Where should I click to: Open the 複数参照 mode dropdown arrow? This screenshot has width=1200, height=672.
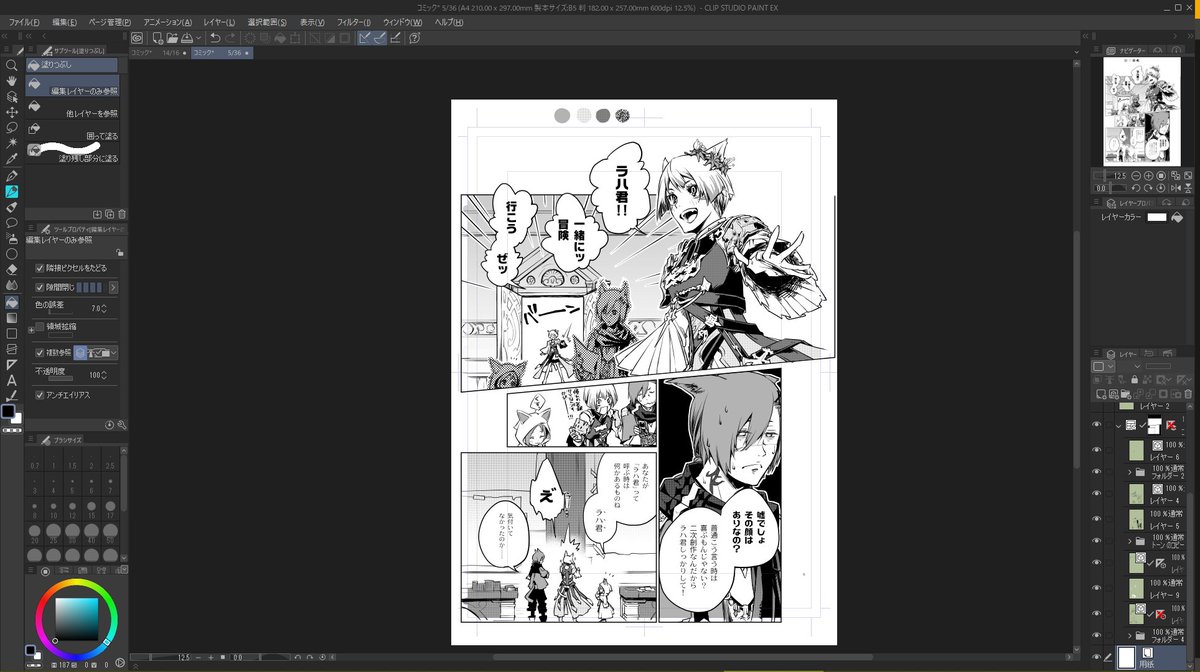pyautogui.click(x=114, y=352)
